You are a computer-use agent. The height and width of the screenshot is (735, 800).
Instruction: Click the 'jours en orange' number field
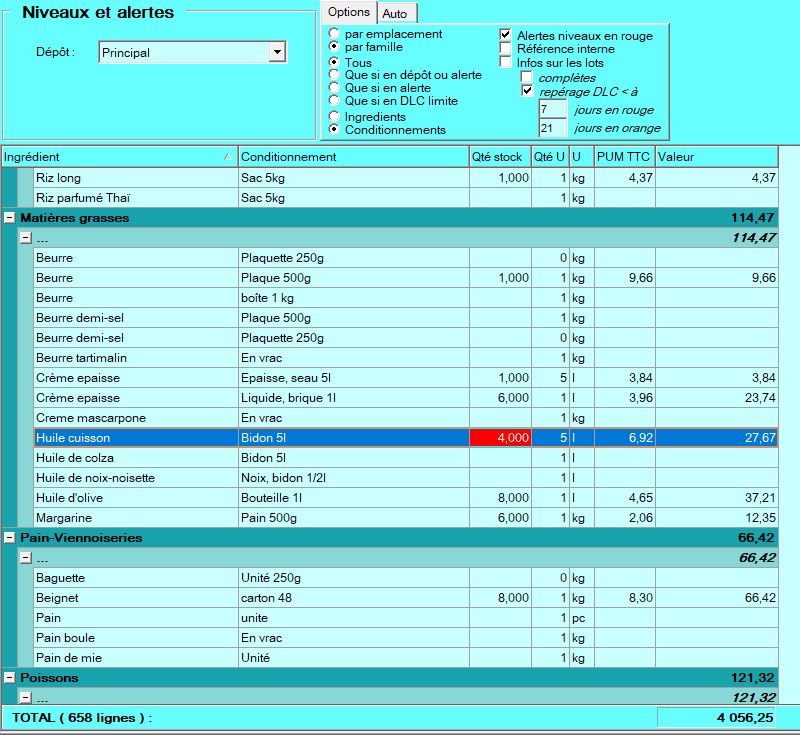click(552, 128)
